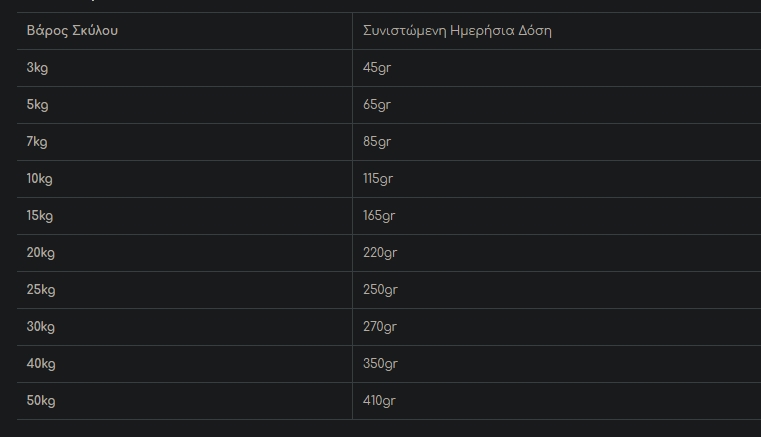
Task: Click the 15kg weight cell
Action: coord(40,216)
